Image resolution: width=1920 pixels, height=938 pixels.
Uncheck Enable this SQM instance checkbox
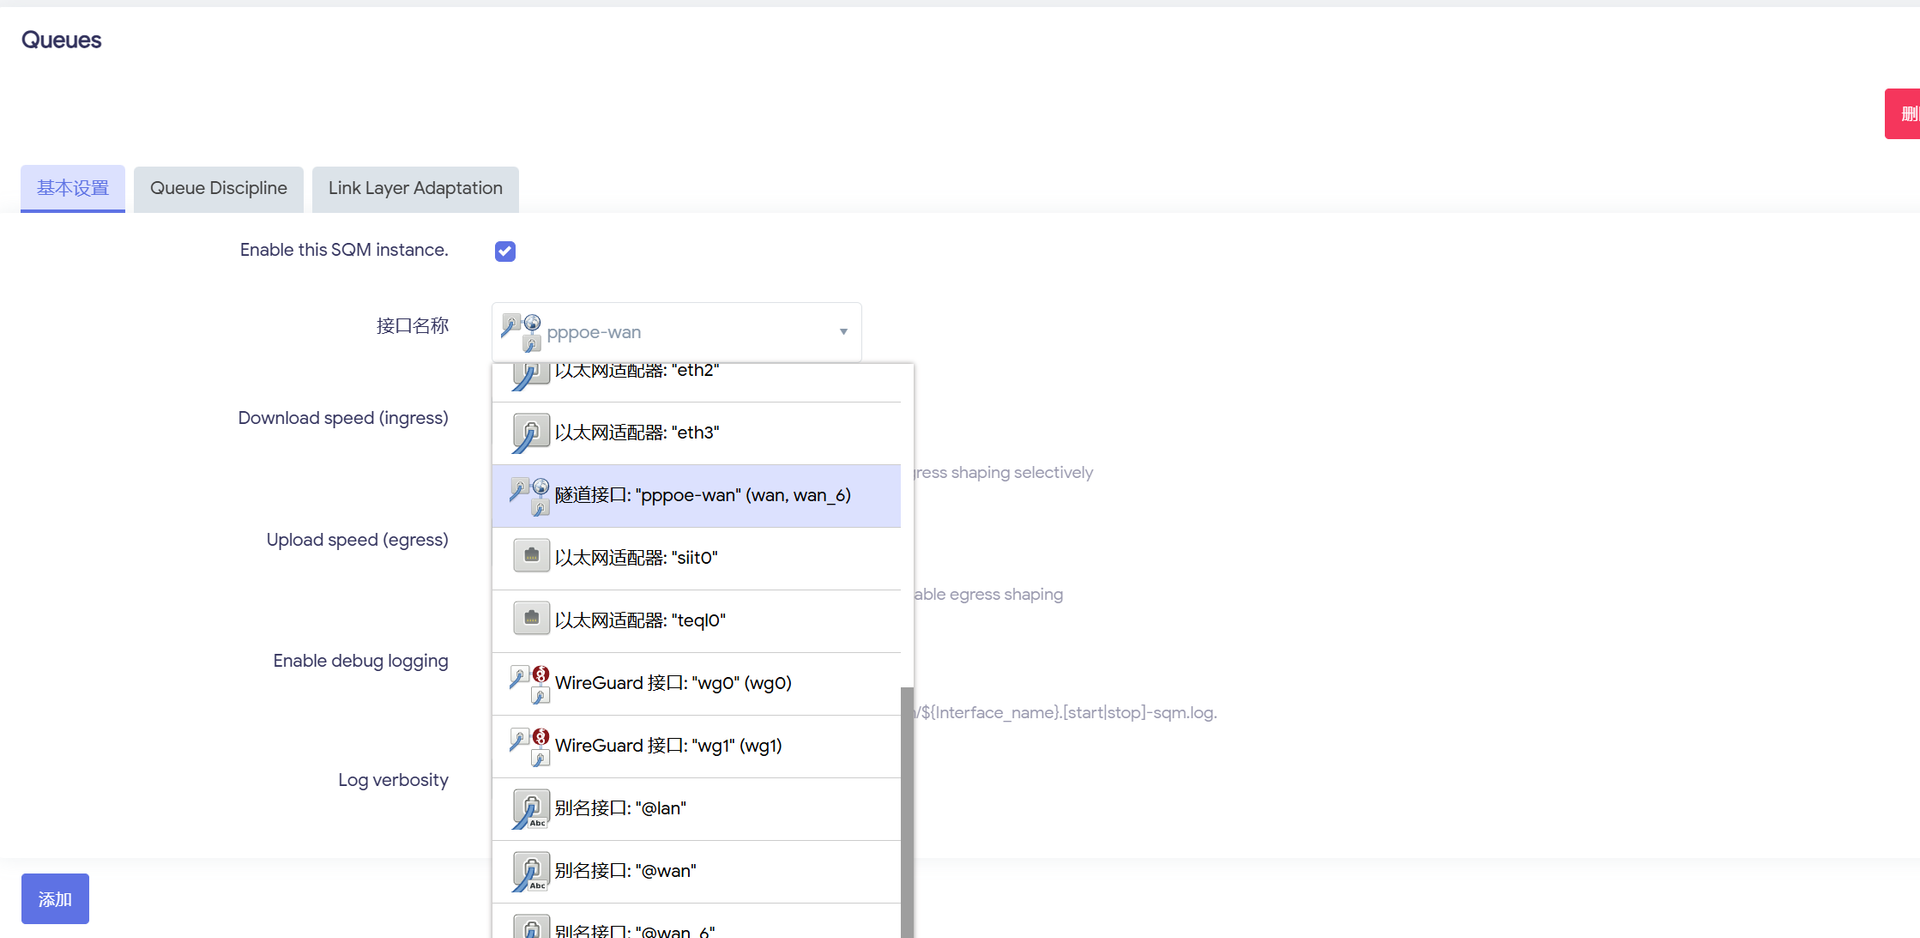point(505,251)
